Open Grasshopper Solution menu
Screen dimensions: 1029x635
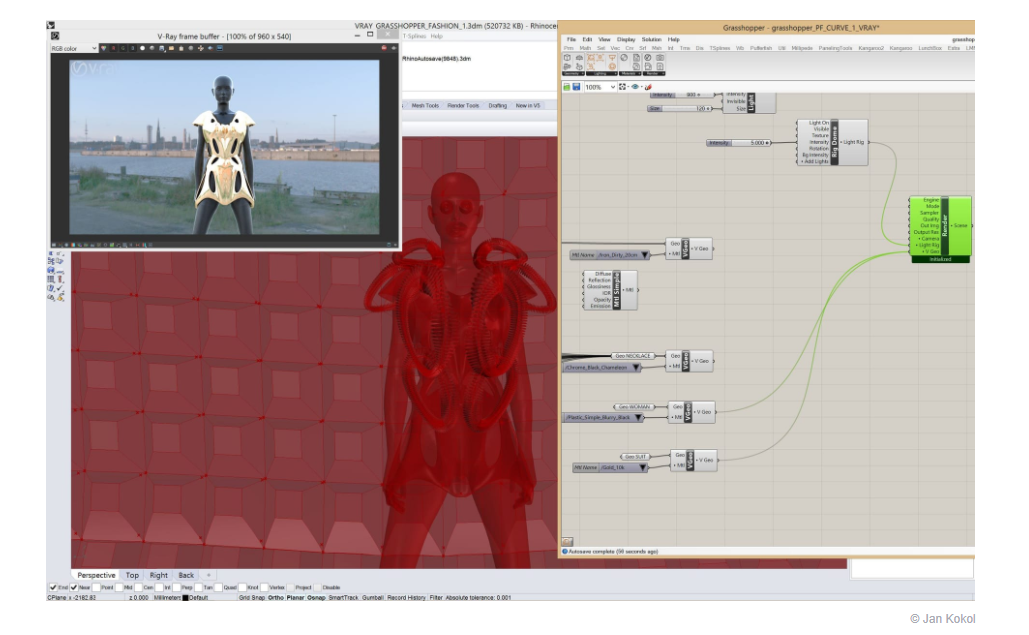[x=652, y=39]
